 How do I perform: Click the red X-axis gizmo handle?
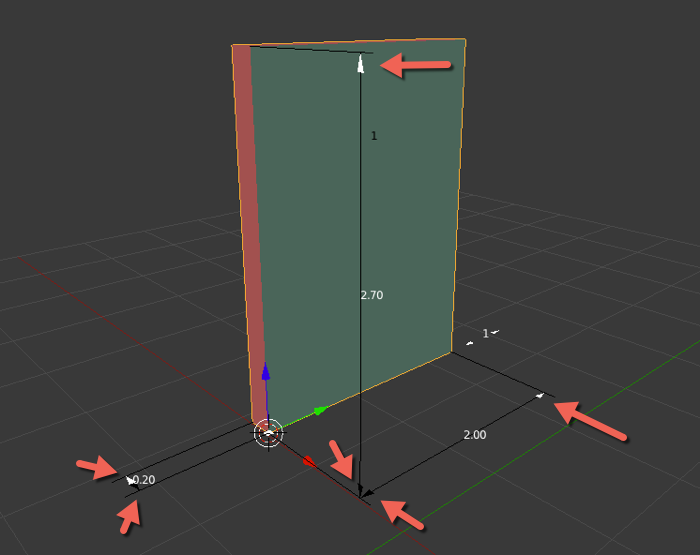click(x=308, y=461)
